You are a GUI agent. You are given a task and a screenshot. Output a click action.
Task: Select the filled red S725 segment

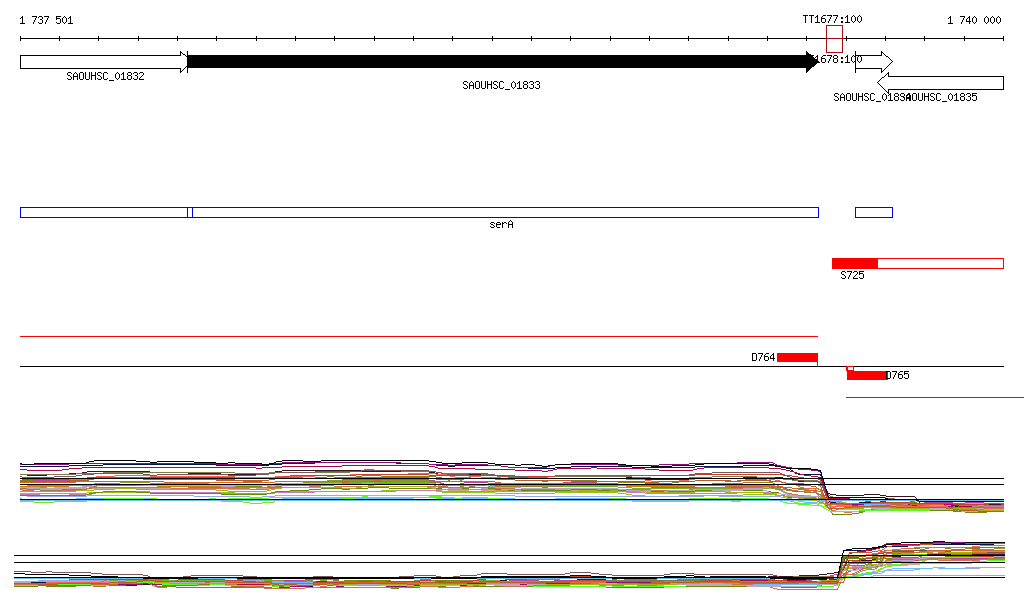pos(854,263)
